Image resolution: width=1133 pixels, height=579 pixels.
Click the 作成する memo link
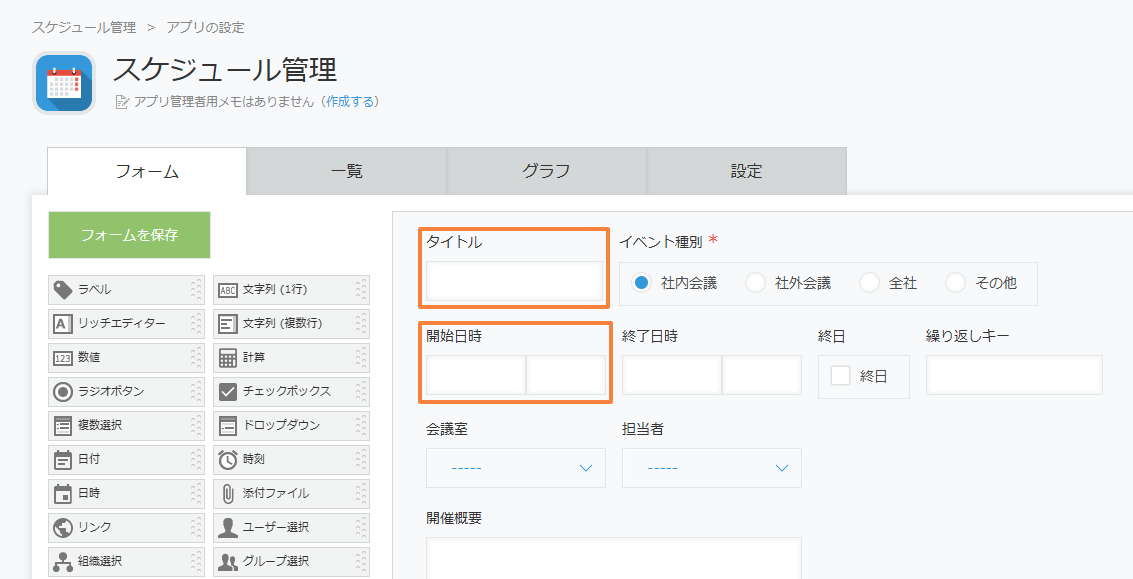click(x=350, y=102)
